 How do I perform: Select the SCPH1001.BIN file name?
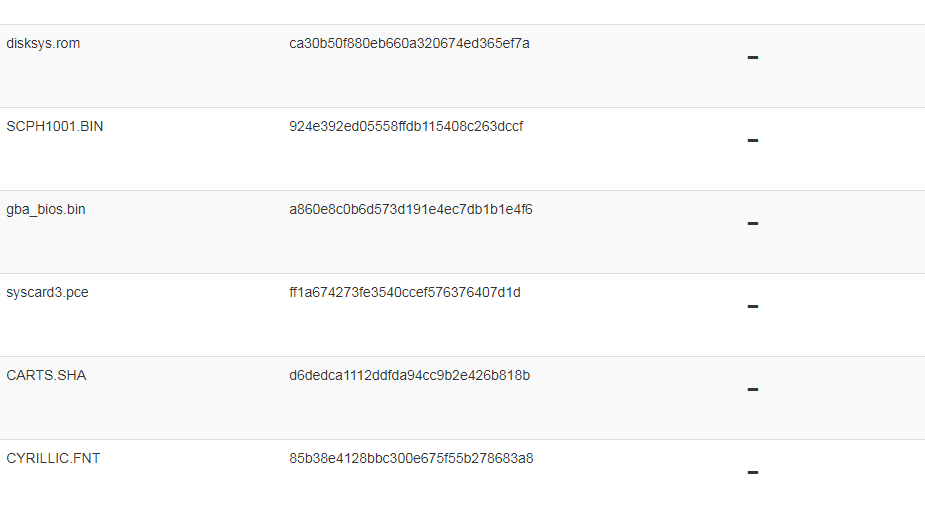(x=55, y=126)
